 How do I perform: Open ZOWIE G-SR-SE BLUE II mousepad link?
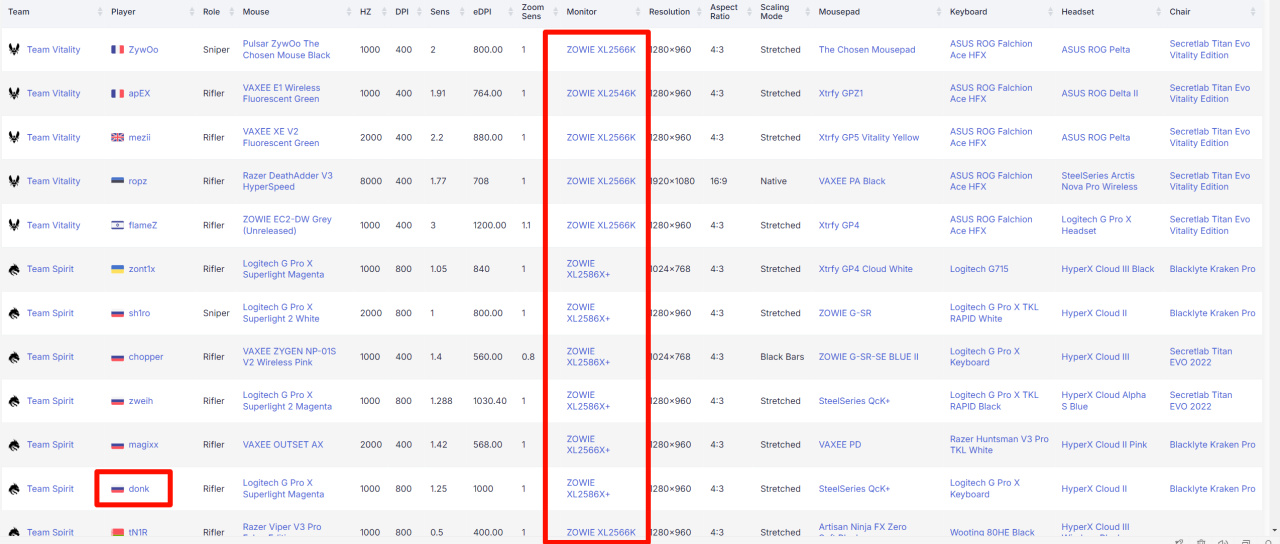point(868,357)
